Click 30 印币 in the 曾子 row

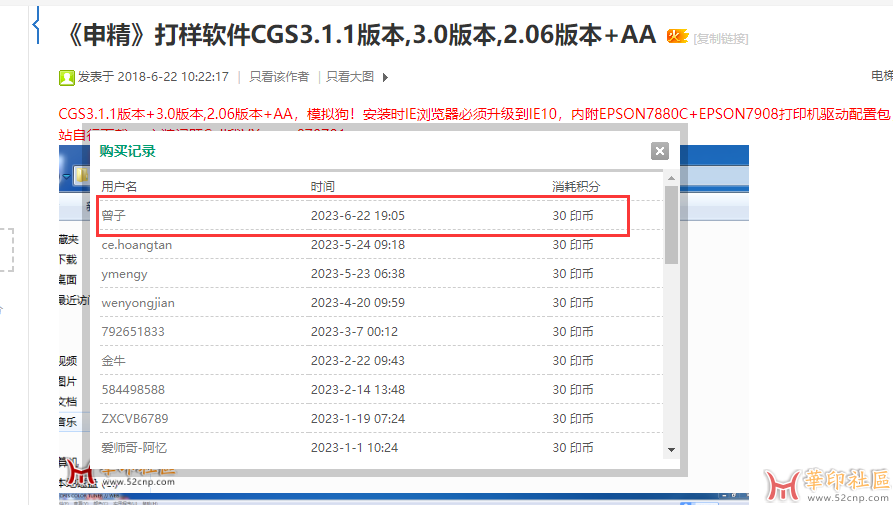coord(572,216)
